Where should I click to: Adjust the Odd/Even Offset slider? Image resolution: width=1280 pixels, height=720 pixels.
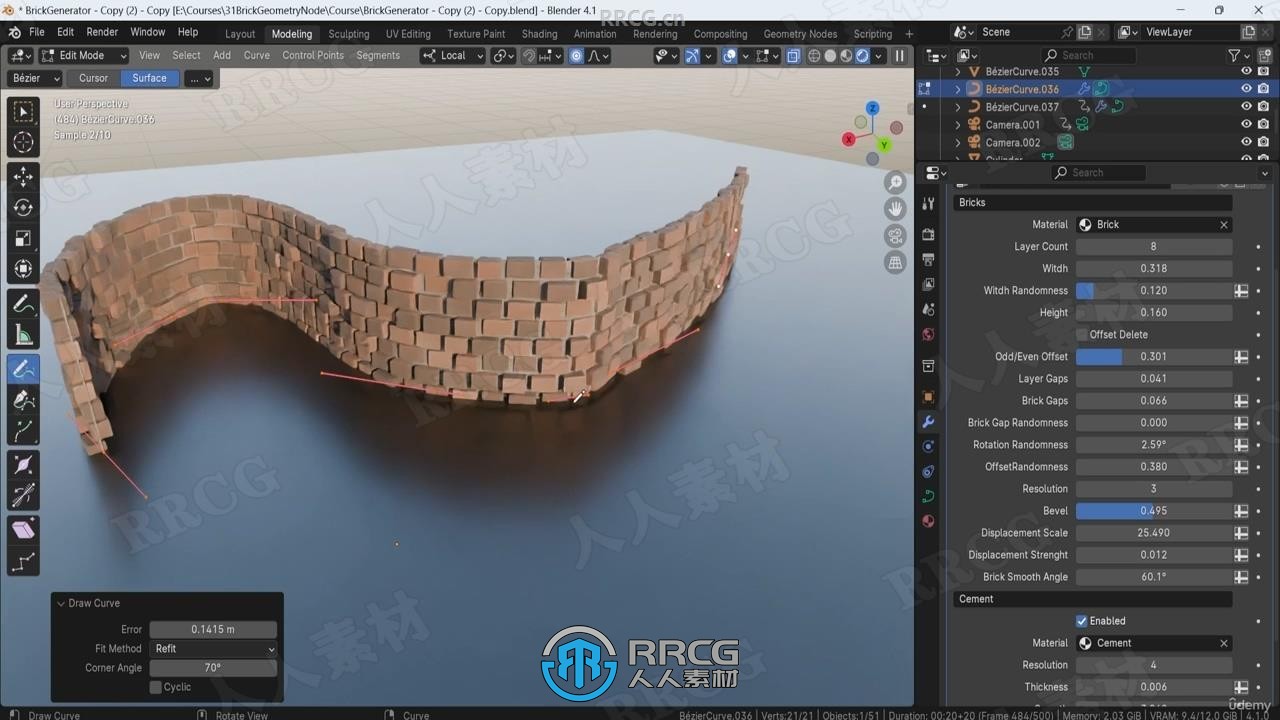[1154, 357]
